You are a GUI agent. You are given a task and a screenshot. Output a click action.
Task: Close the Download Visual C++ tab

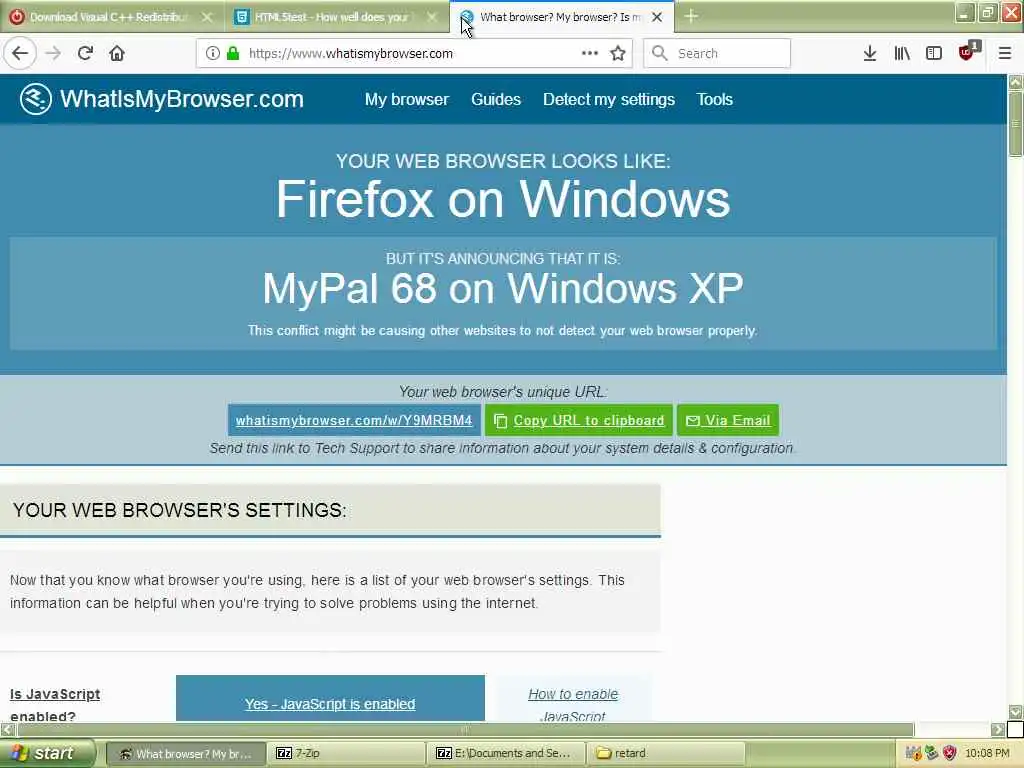(x=207, y=17)
